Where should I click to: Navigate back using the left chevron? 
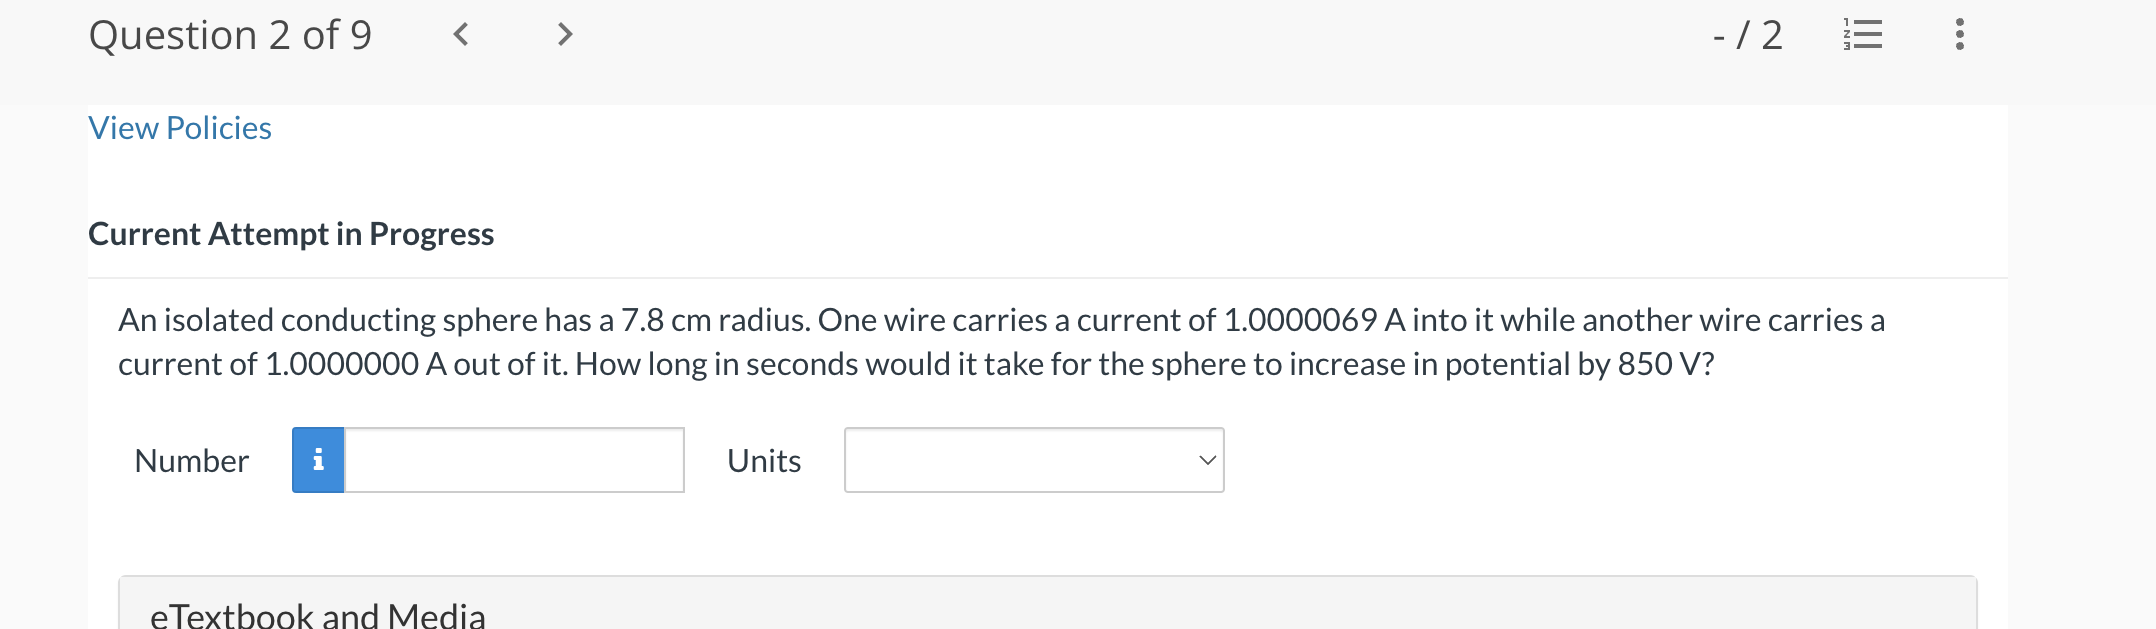461,35
